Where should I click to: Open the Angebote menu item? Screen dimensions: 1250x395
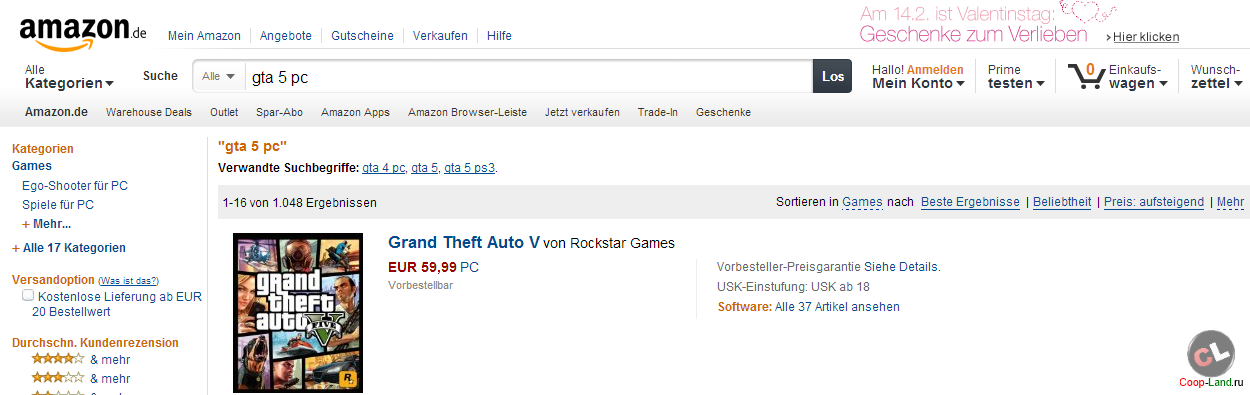point(285,35)
